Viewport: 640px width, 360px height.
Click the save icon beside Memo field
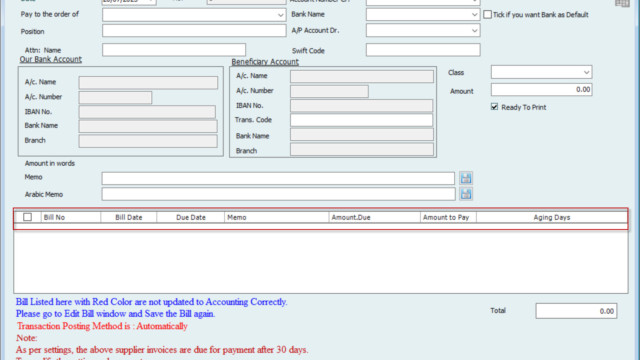click(466, 178)
